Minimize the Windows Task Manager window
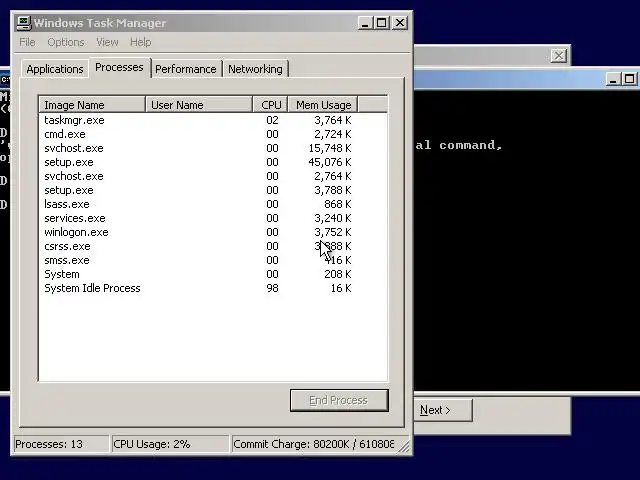The image size is (640, 480). 365,23
